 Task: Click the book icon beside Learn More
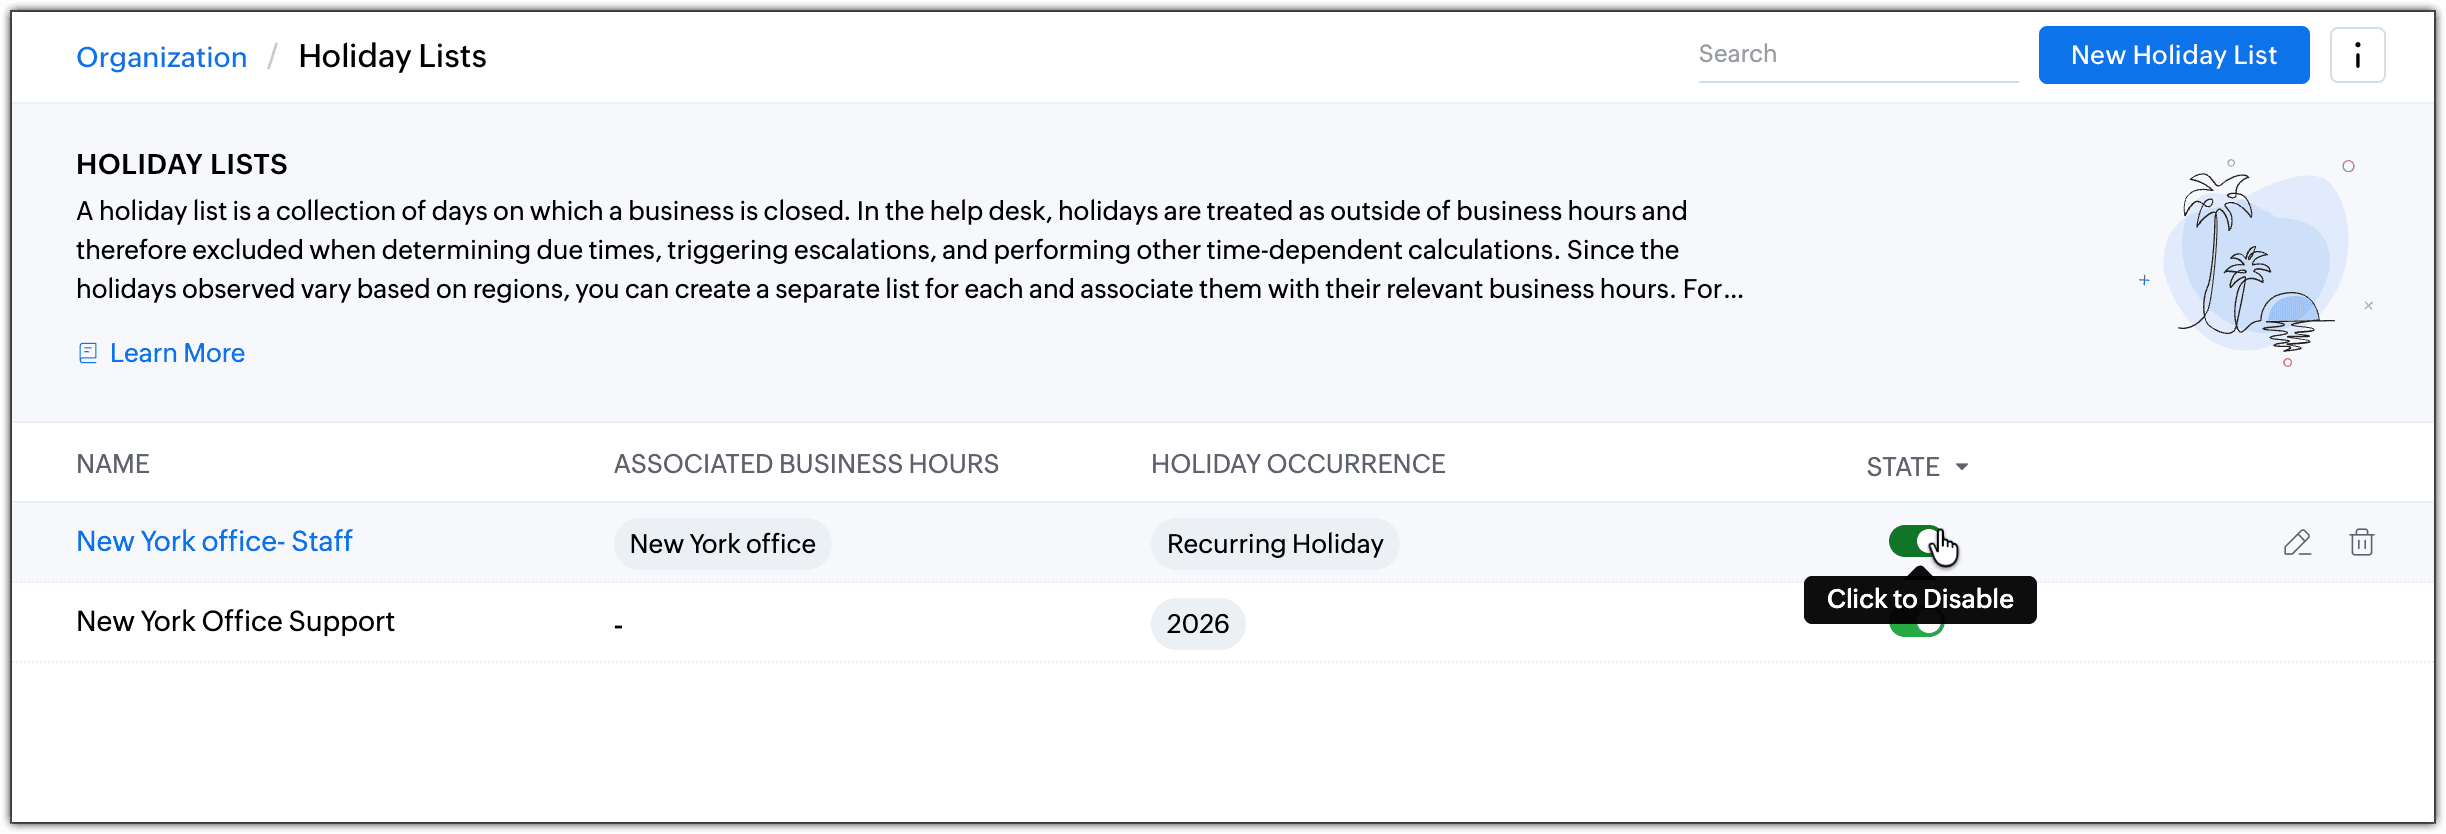[88, 353]
